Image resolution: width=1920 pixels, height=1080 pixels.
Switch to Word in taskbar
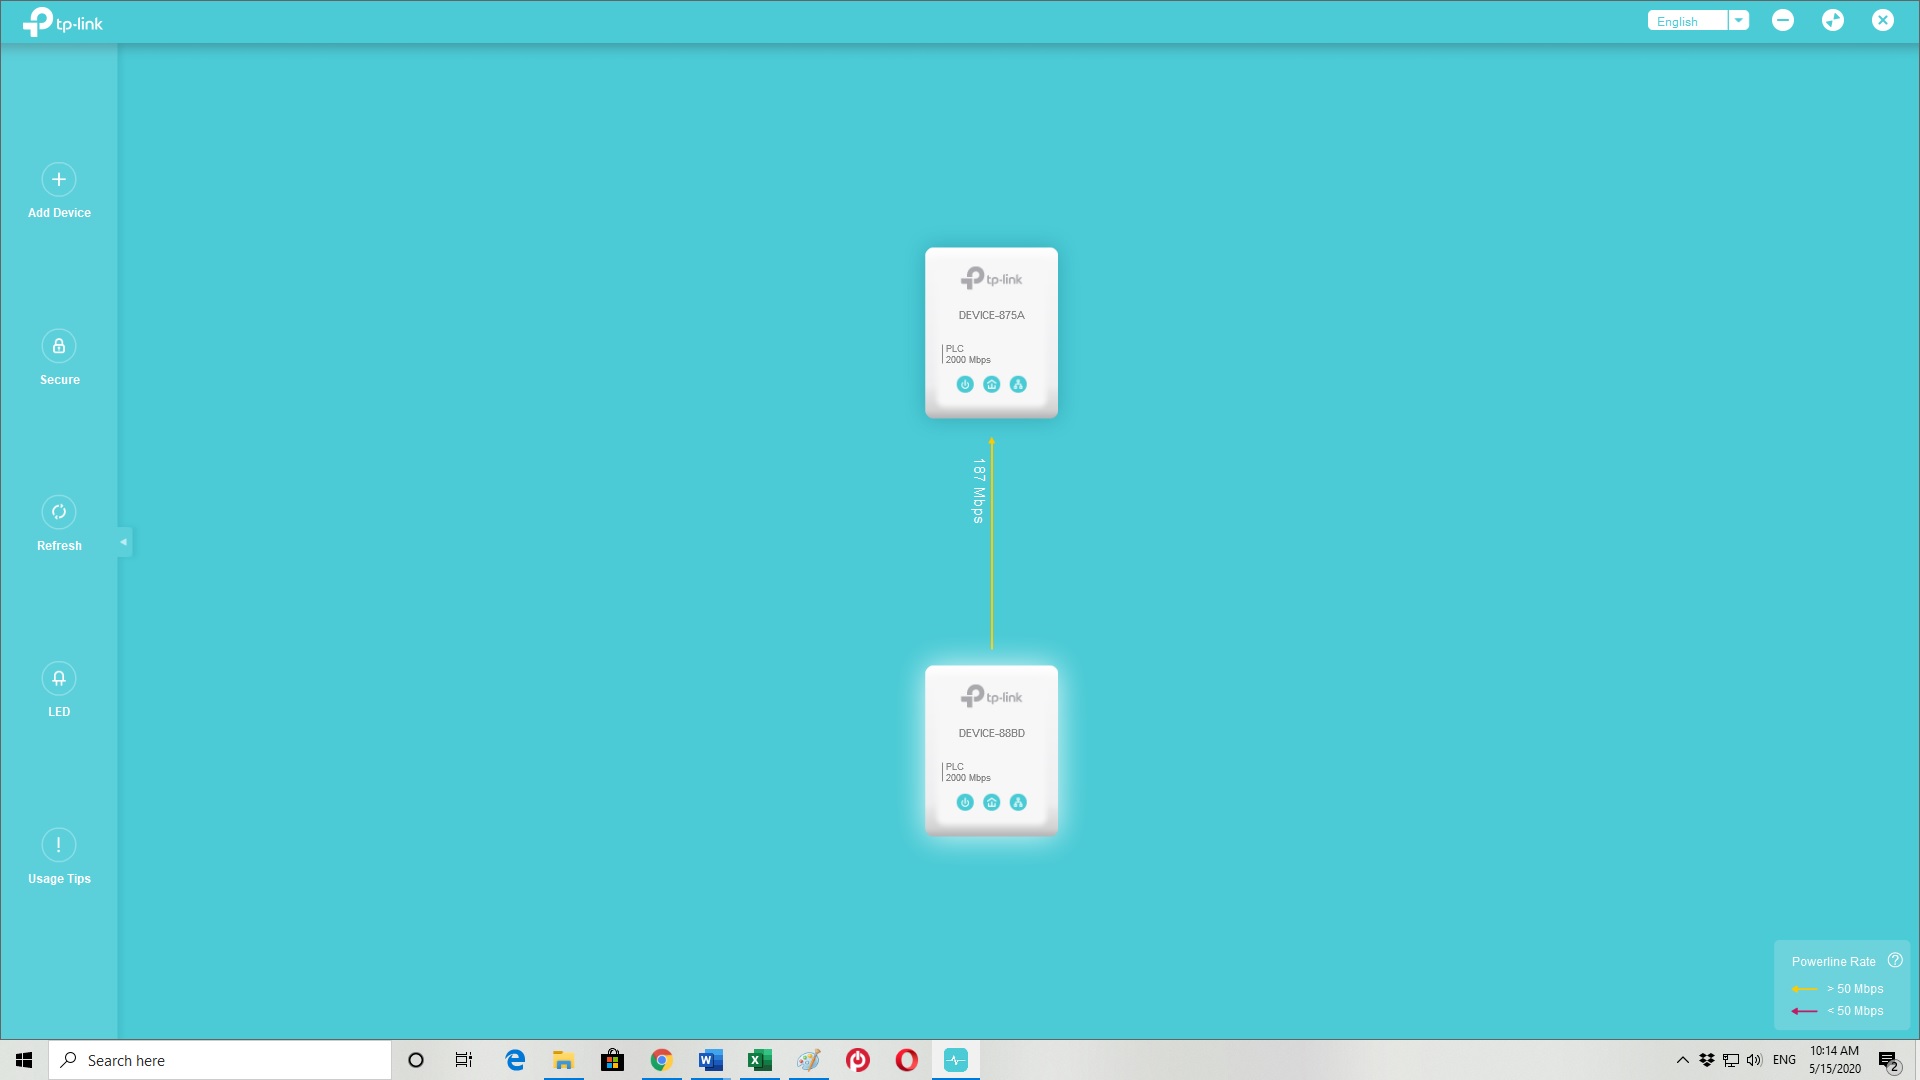pos(710,1060)
